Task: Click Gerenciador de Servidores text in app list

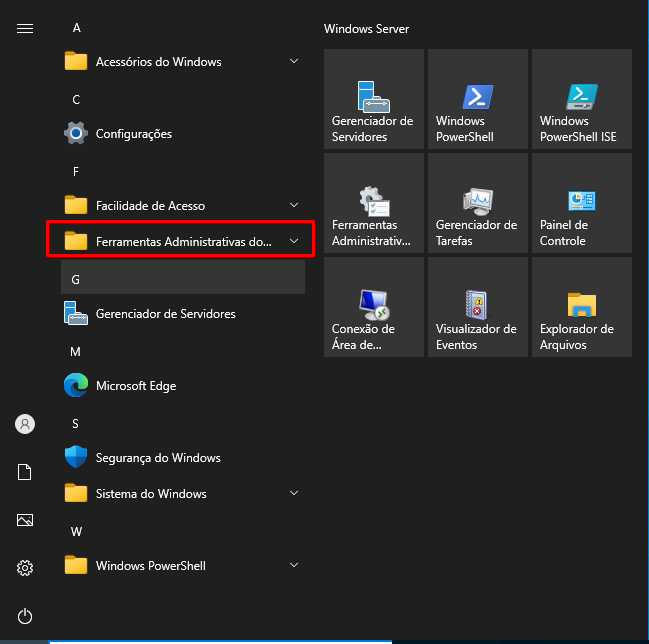Action: pyautogui.click(x=166, y=314)
